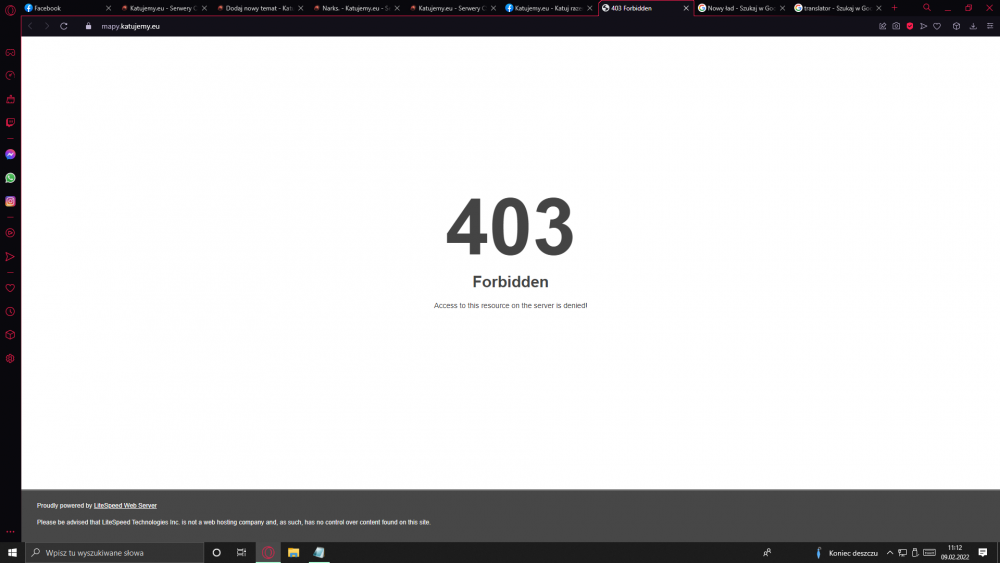Open the Koniec deszczu weather widget
Viewport: 1000px width, 563px height.
[x=846, y=553]
